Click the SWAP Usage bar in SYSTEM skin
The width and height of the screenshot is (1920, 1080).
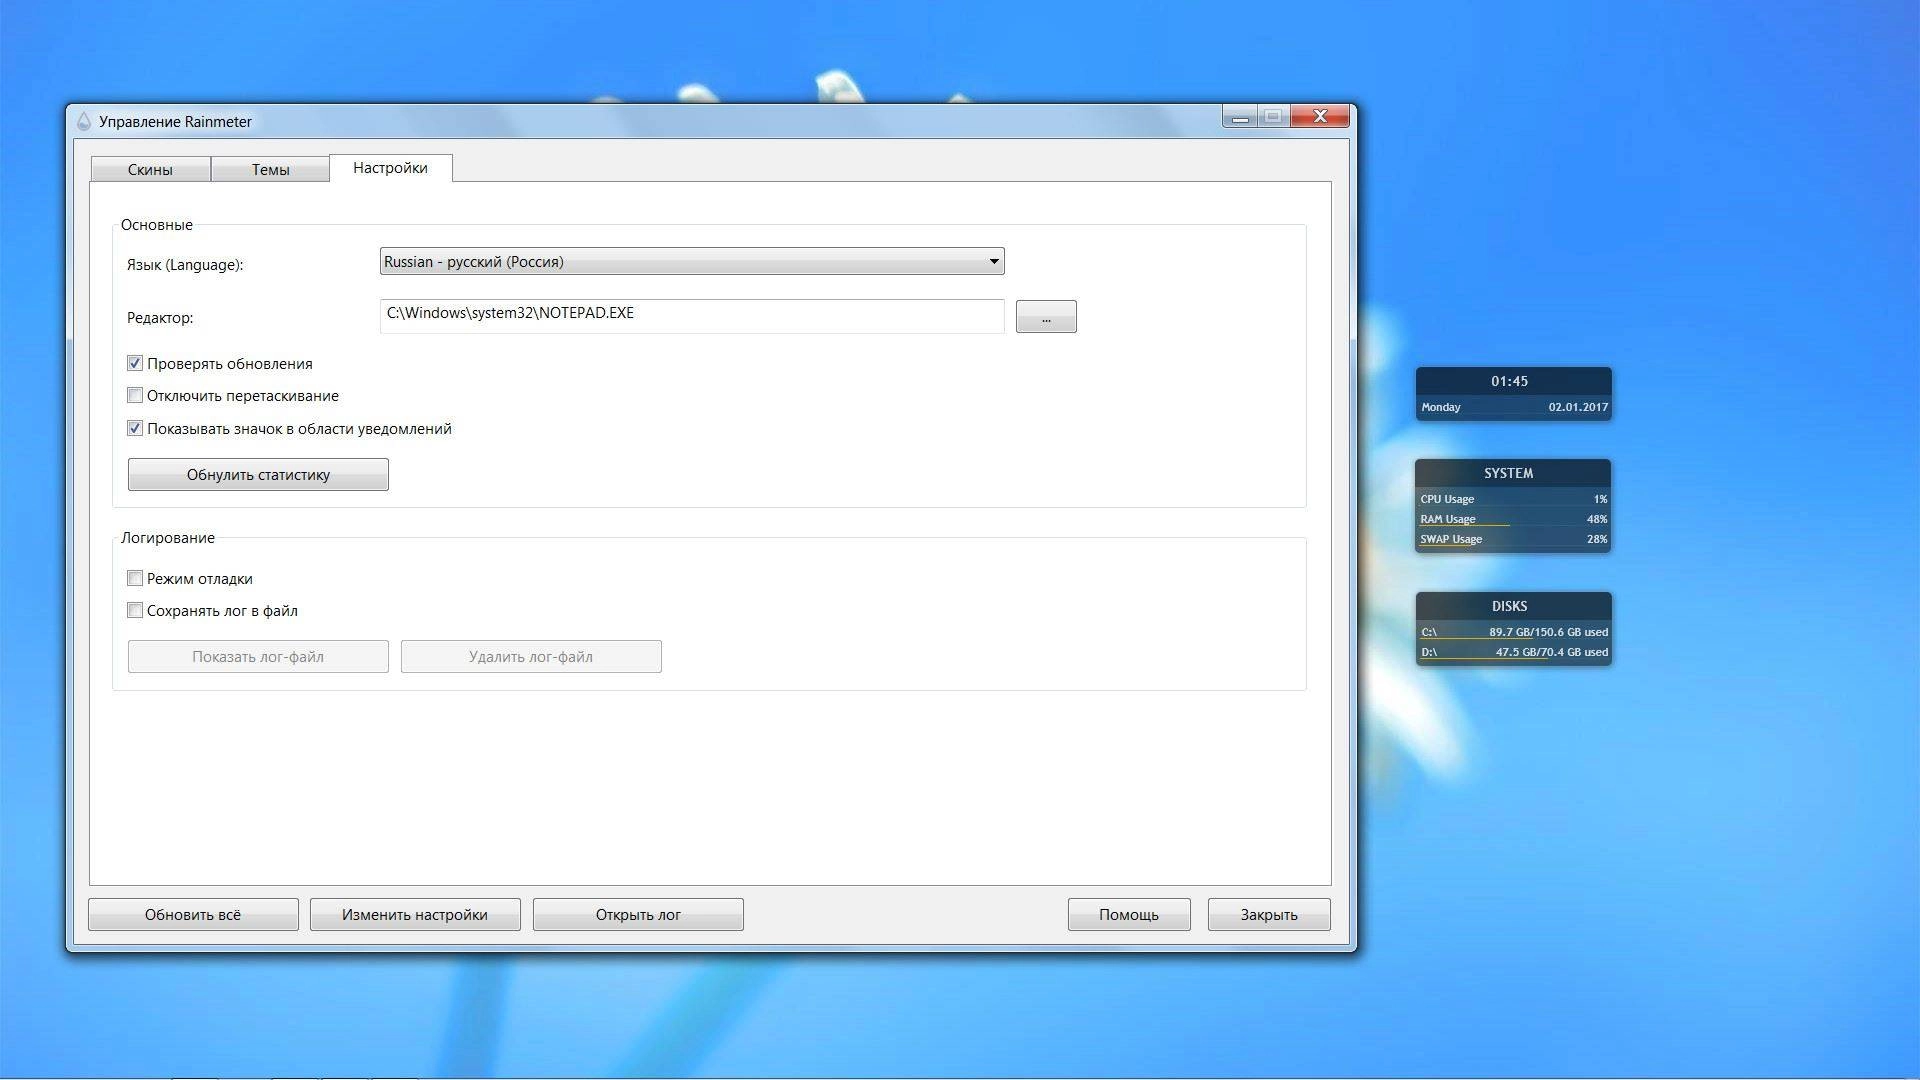click(1513, 539)
